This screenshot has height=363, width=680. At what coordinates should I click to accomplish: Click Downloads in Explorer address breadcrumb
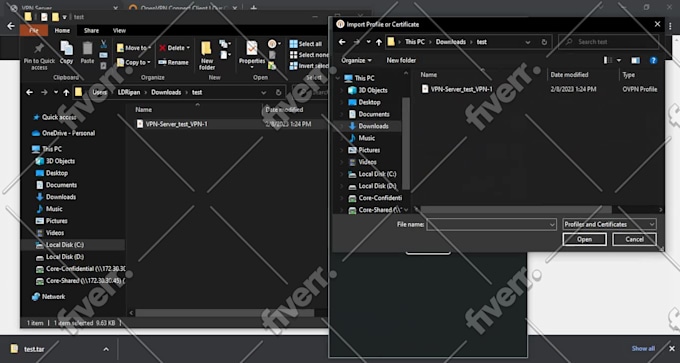(166, 92)
